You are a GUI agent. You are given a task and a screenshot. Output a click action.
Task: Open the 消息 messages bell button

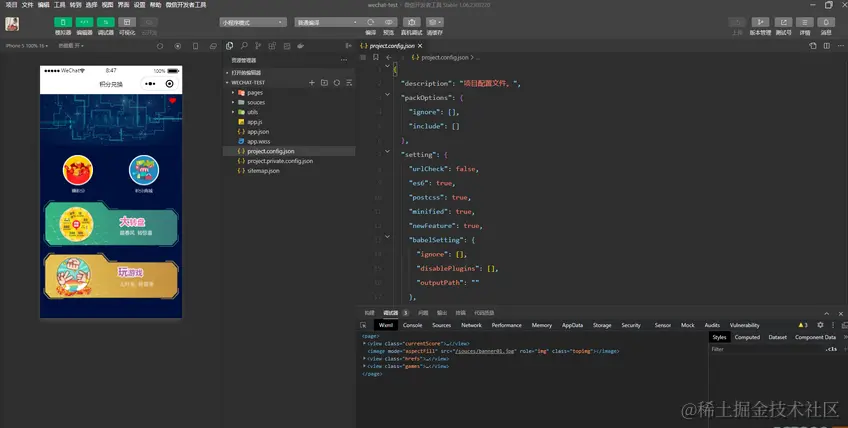826,22
